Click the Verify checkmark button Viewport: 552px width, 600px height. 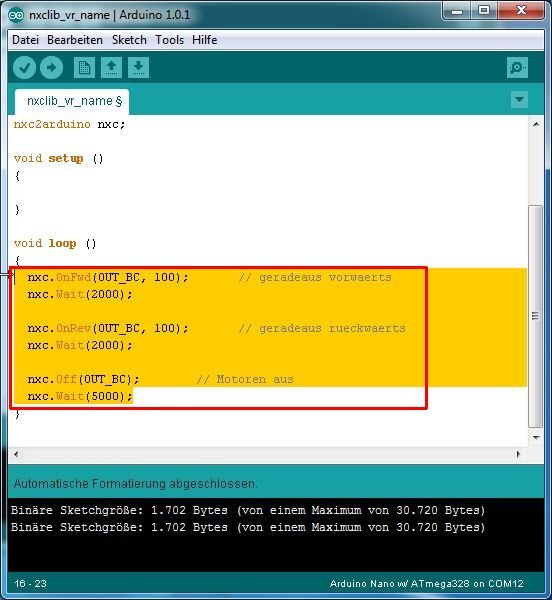(24, 68)
